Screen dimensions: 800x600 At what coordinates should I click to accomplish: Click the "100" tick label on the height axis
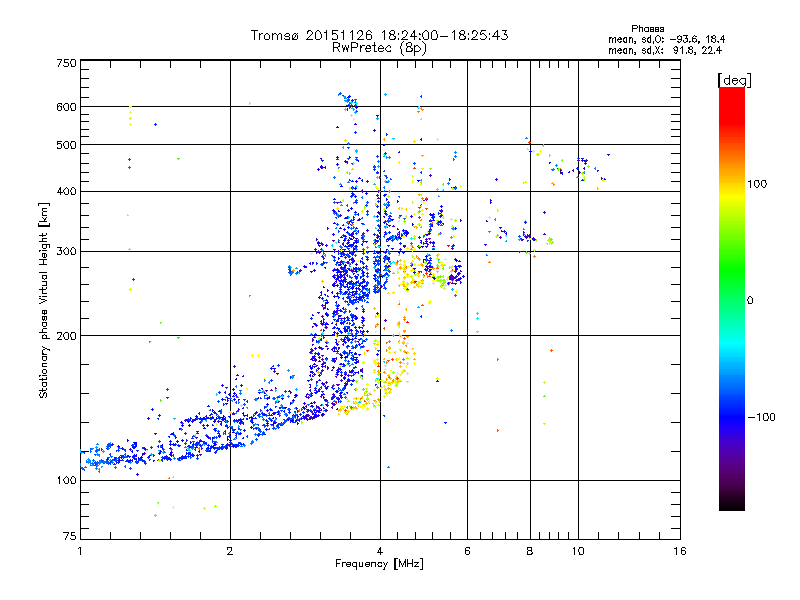click(x=66, y=481)
